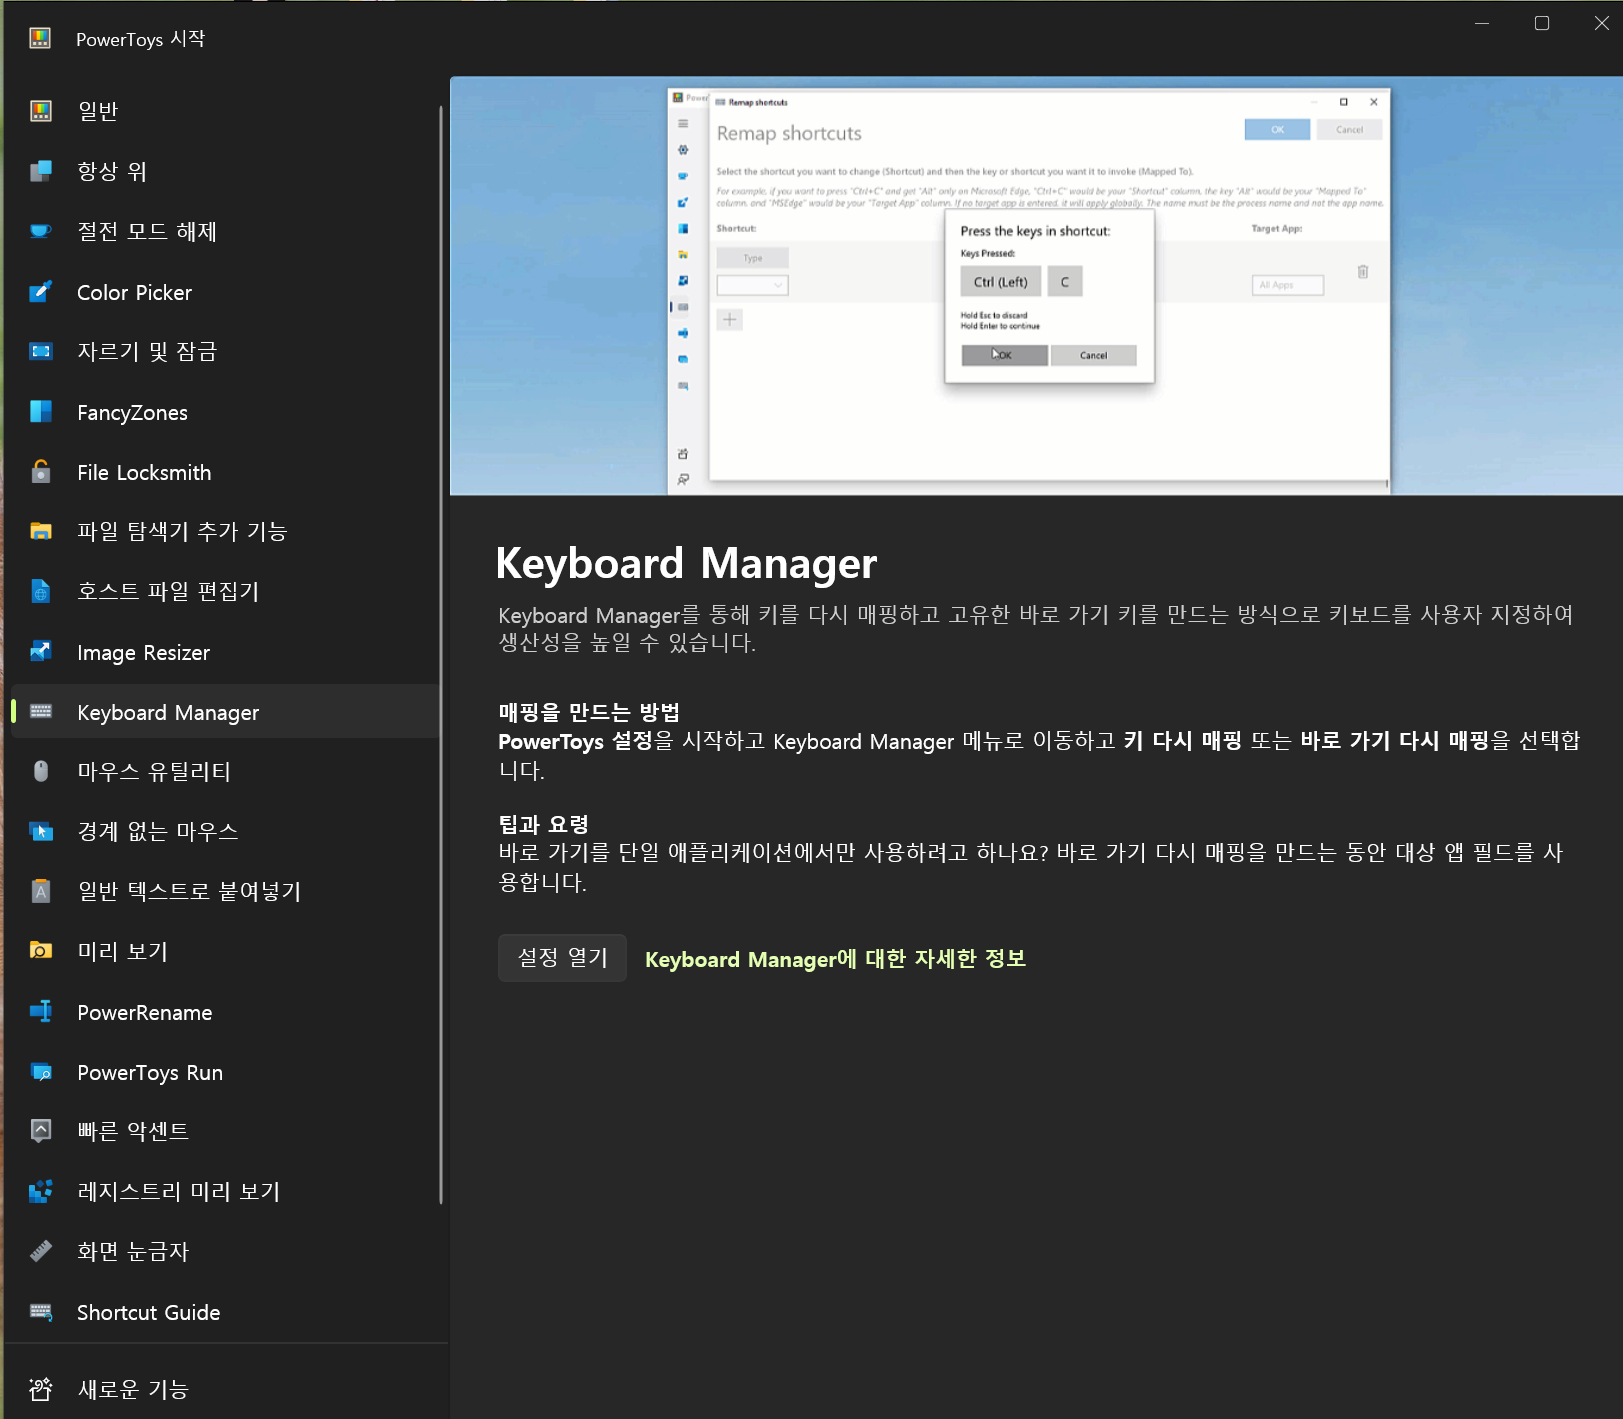Select Image Resizer entry
The height and width of the screenshot is (1419, 1623).
(x=143, y=652)
